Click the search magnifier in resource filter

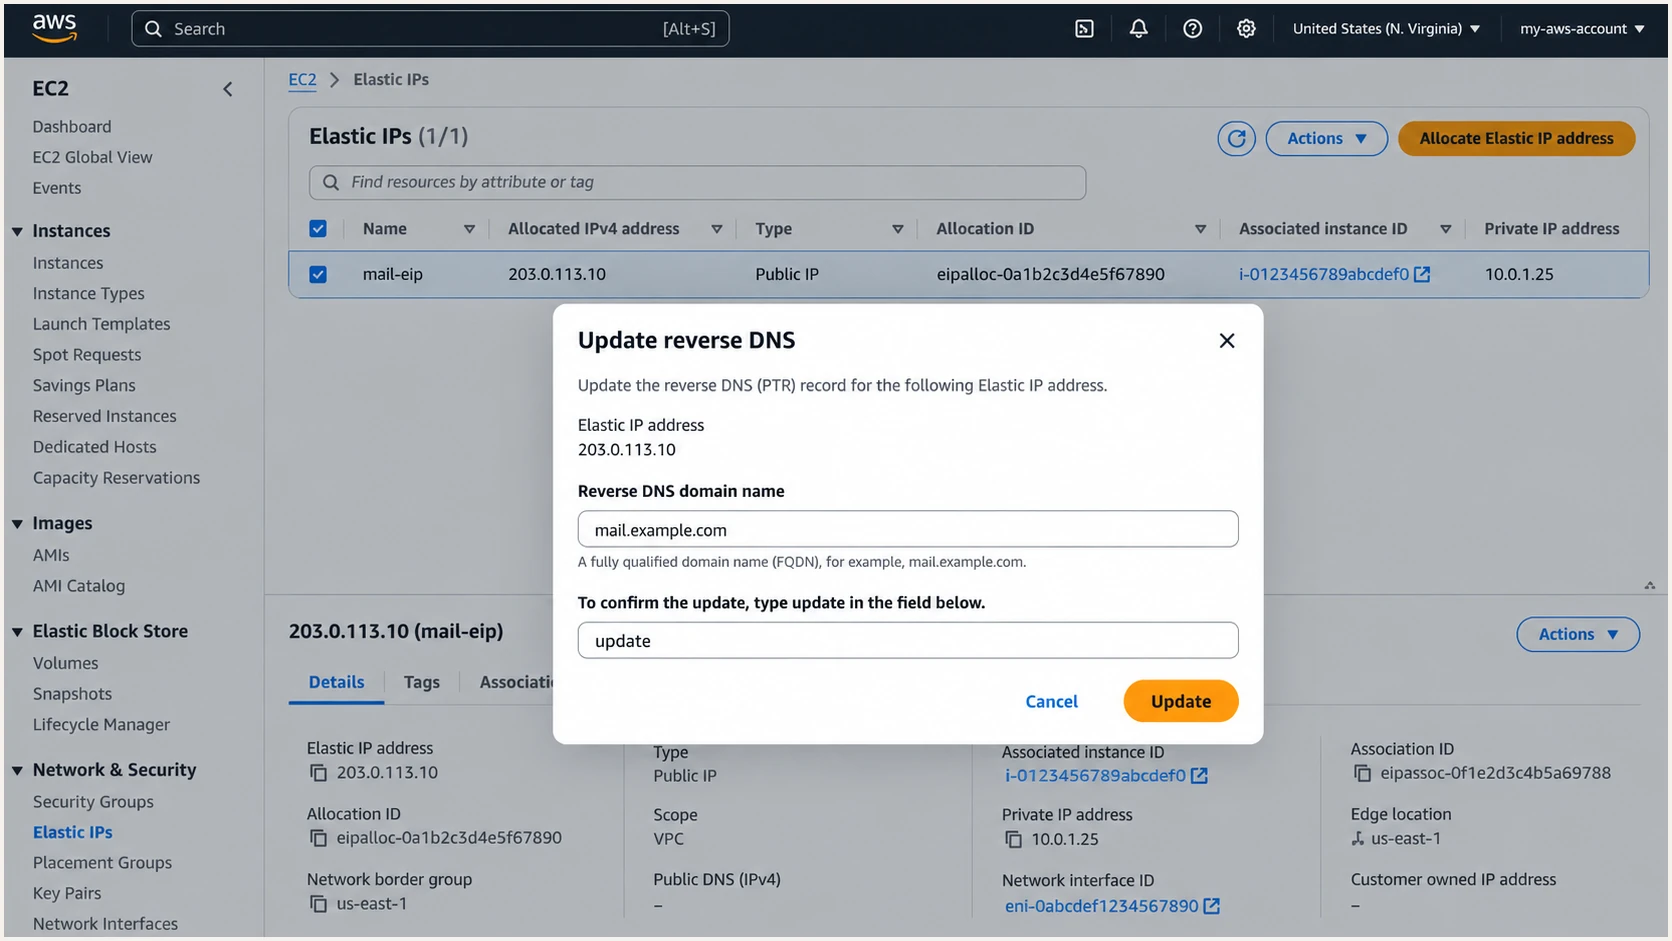pos(330,182)
